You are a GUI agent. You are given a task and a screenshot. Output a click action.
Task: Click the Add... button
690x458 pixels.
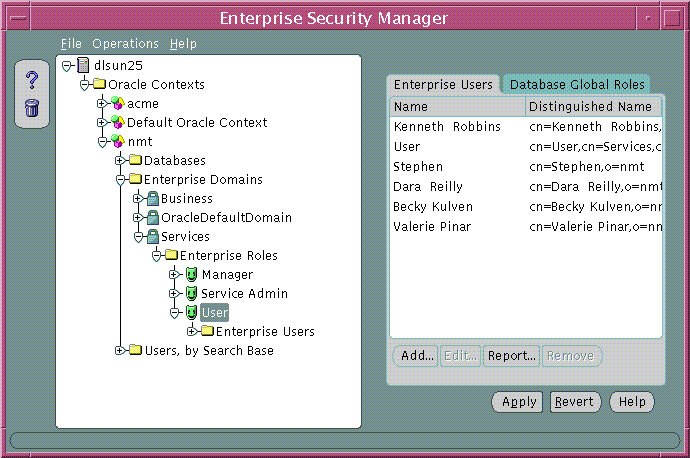tap(416, 356)
